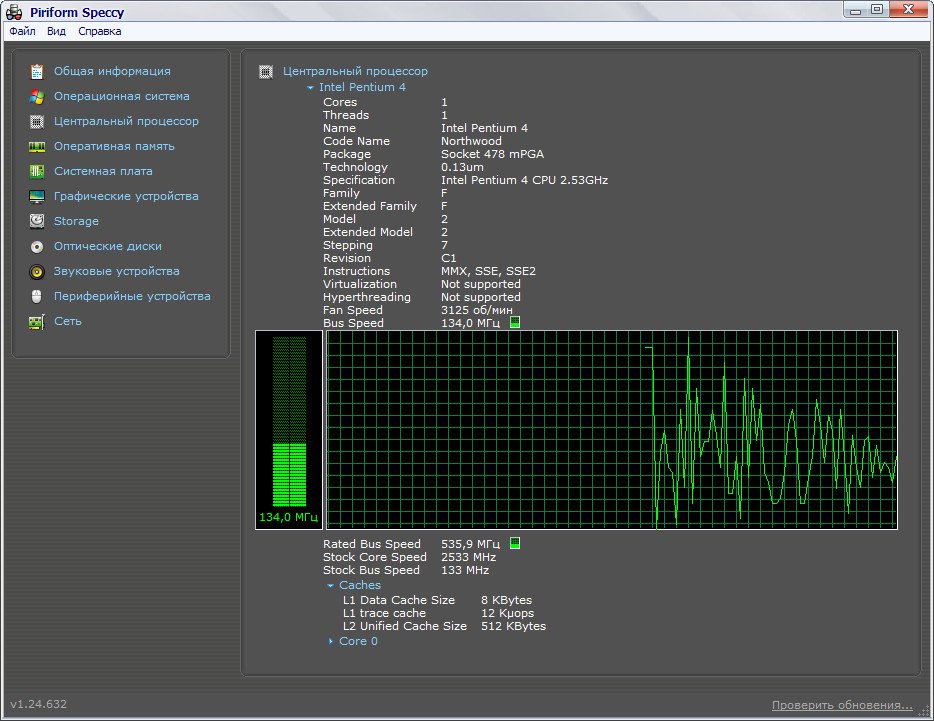
Task: Open the Системная плата section
Action: tap(103, 171)
